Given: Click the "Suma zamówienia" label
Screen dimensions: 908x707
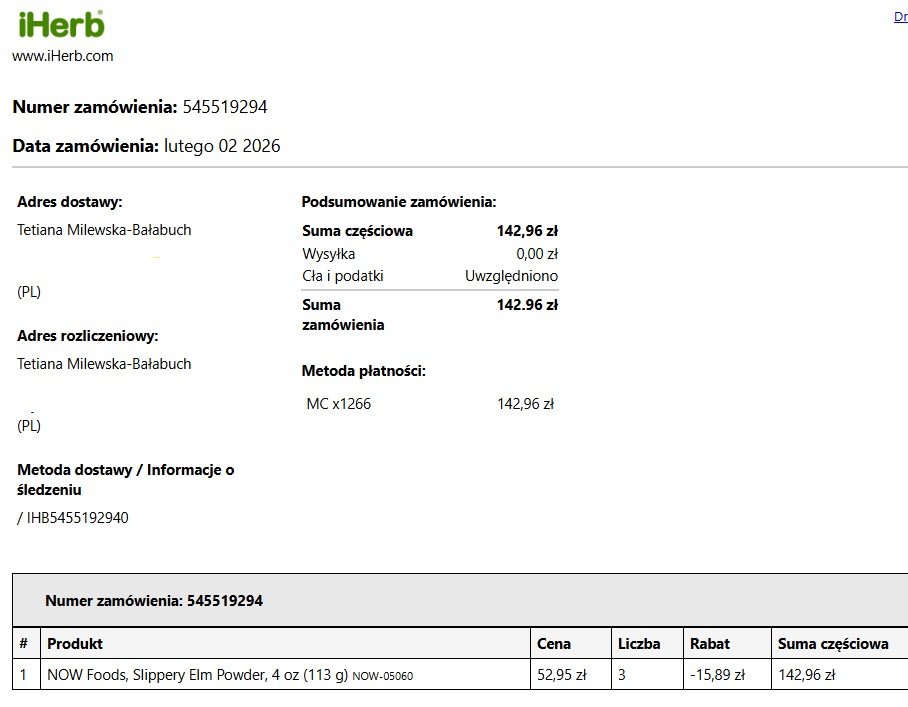Looking at the screenshot, I should pyautogui.click(x=343, y=315).
